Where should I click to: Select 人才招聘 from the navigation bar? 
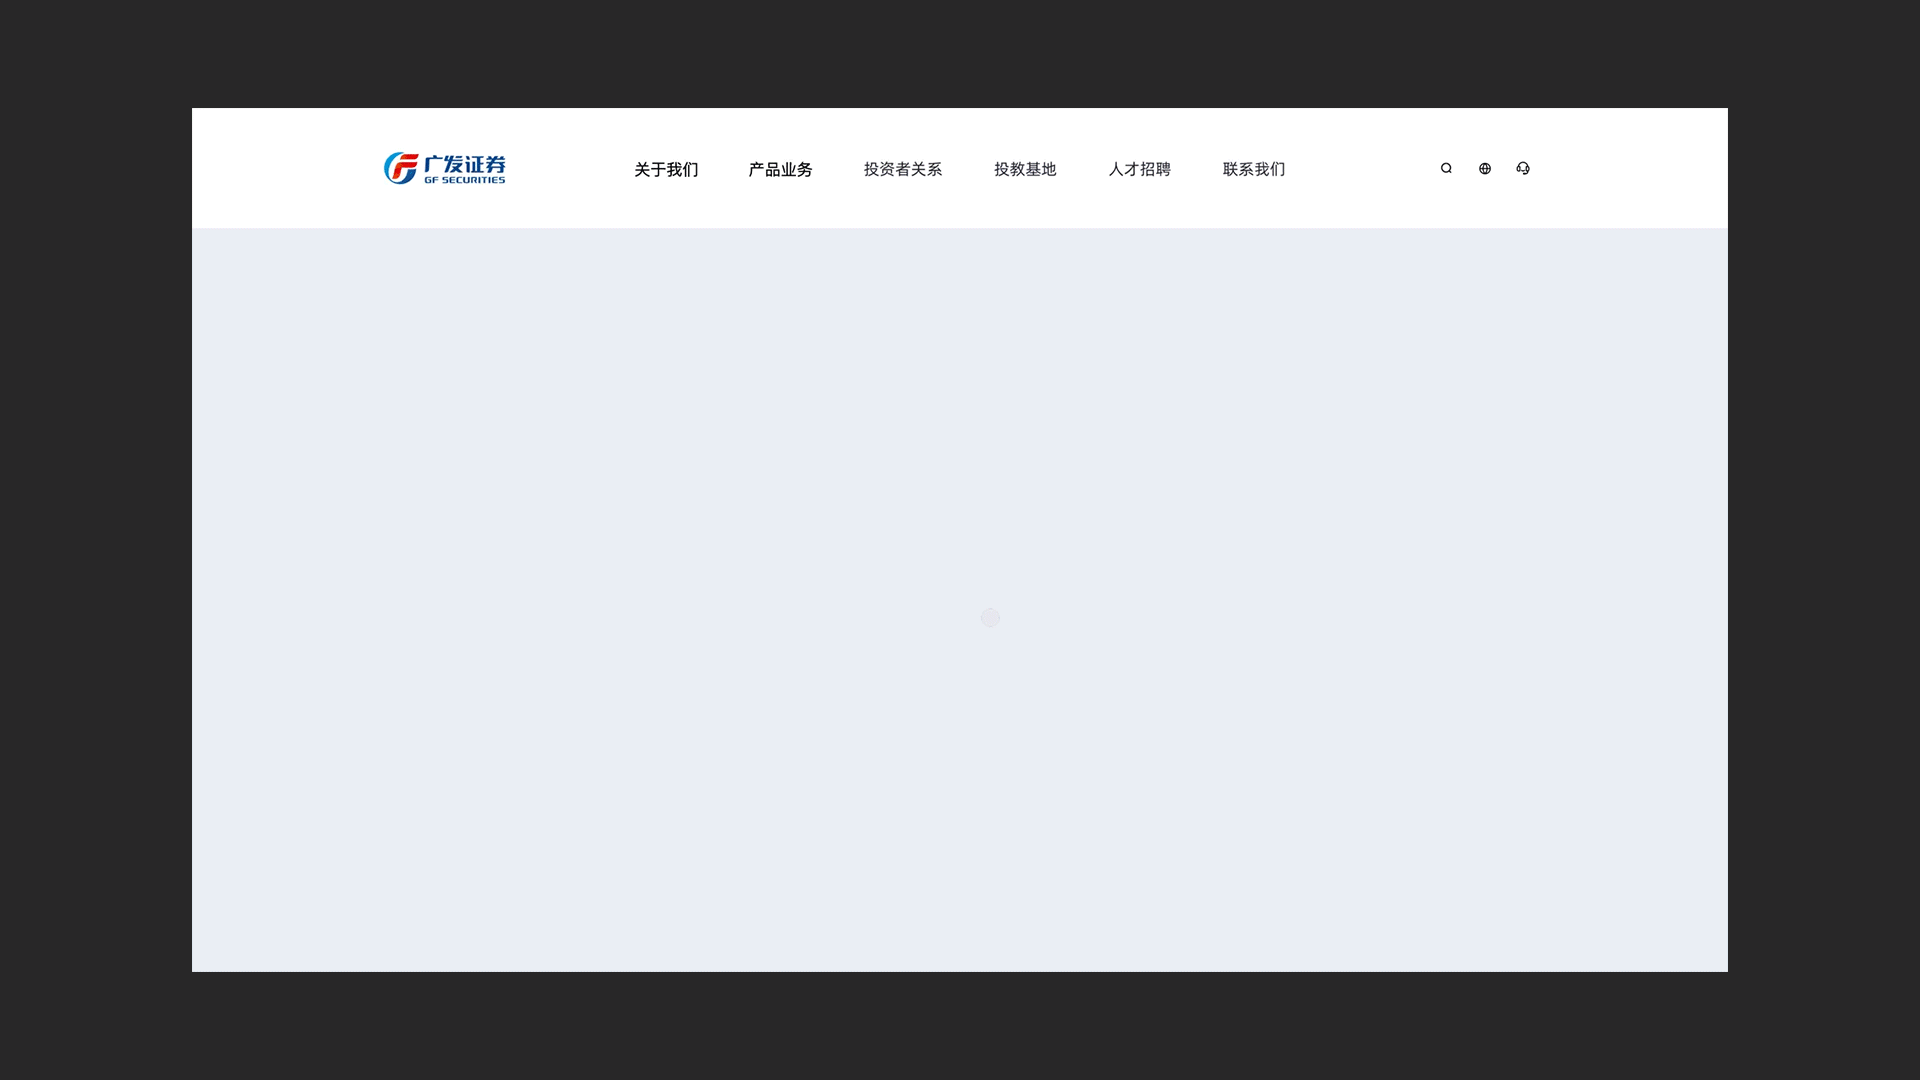[1139, 169]
